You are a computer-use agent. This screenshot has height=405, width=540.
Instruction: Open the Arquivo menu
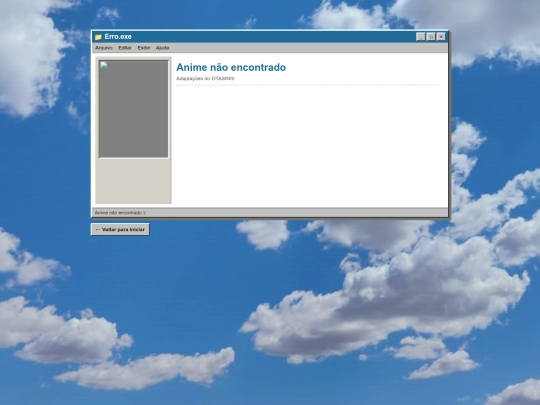tap(104, 48)
